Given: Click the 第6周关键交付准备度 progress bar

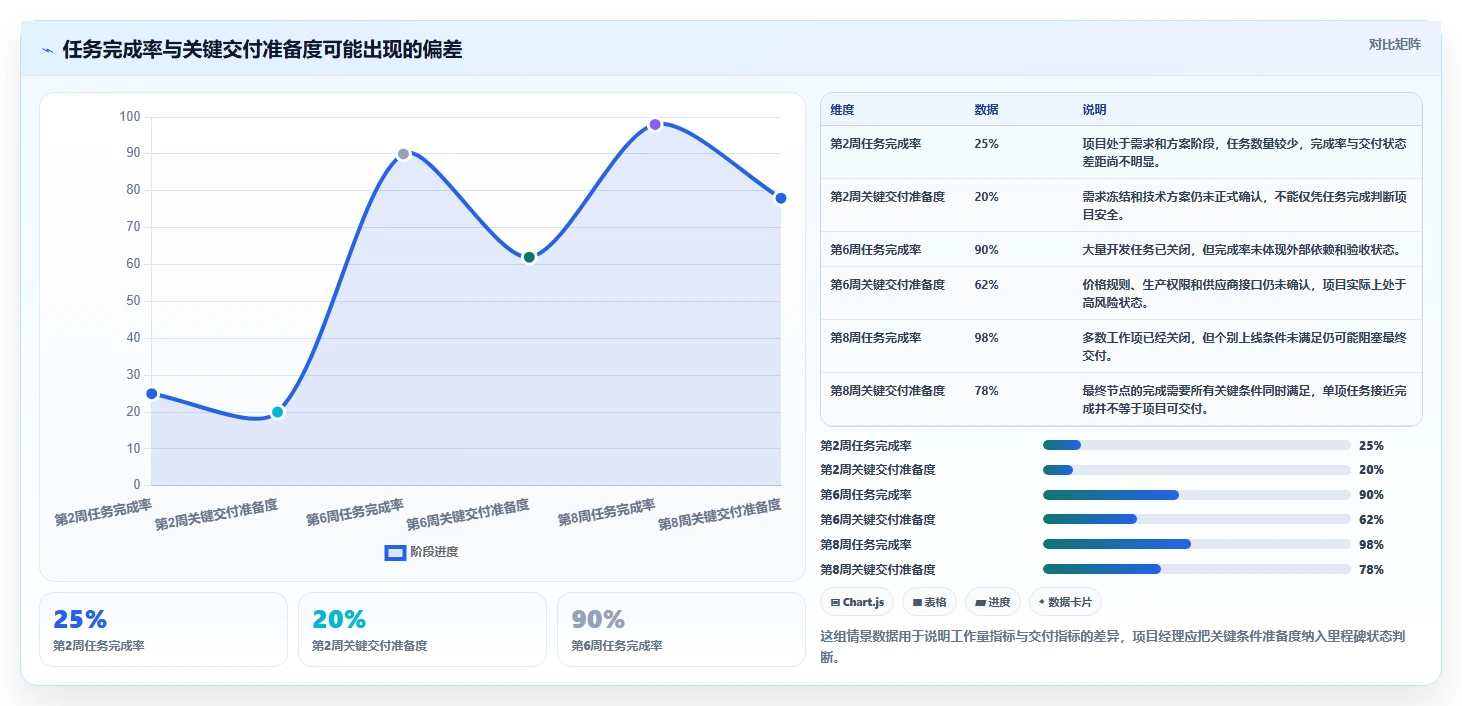Looking at the screenshot, I should coord(1196,520).
